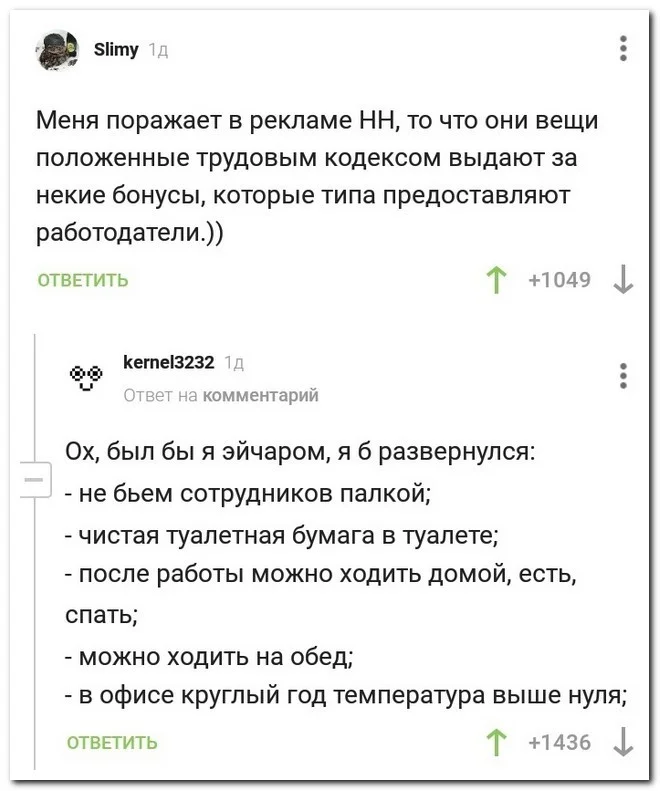Click the line "можно ходить на обед"
This screenshot has width=660, height=791.
pos(212,657)
